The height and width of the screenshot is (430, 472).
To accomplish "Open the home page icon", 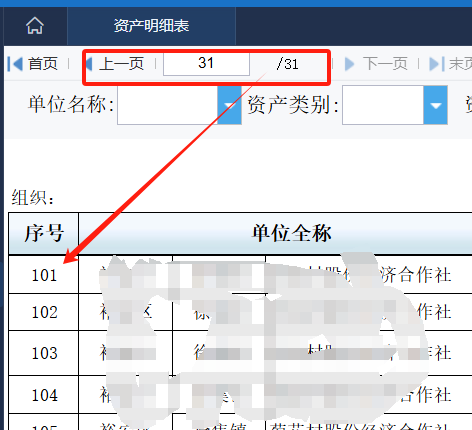I will pos(35,26).
